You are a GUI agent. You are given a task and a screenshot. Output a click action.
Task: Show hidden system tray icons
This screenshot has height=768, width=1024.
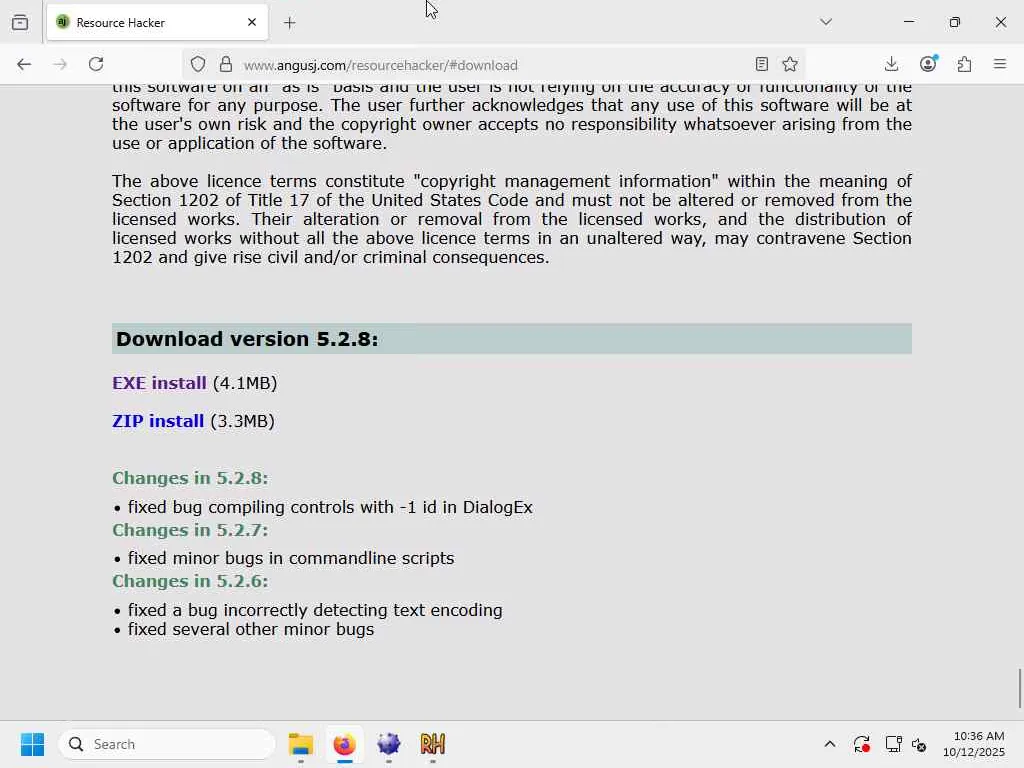tap(830, 744)
